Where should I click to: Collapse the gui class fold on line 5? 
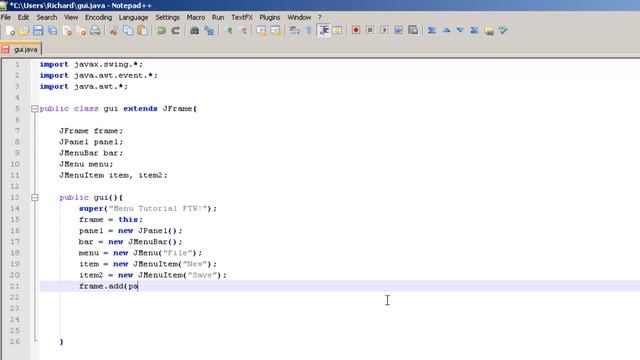point(35,109)
